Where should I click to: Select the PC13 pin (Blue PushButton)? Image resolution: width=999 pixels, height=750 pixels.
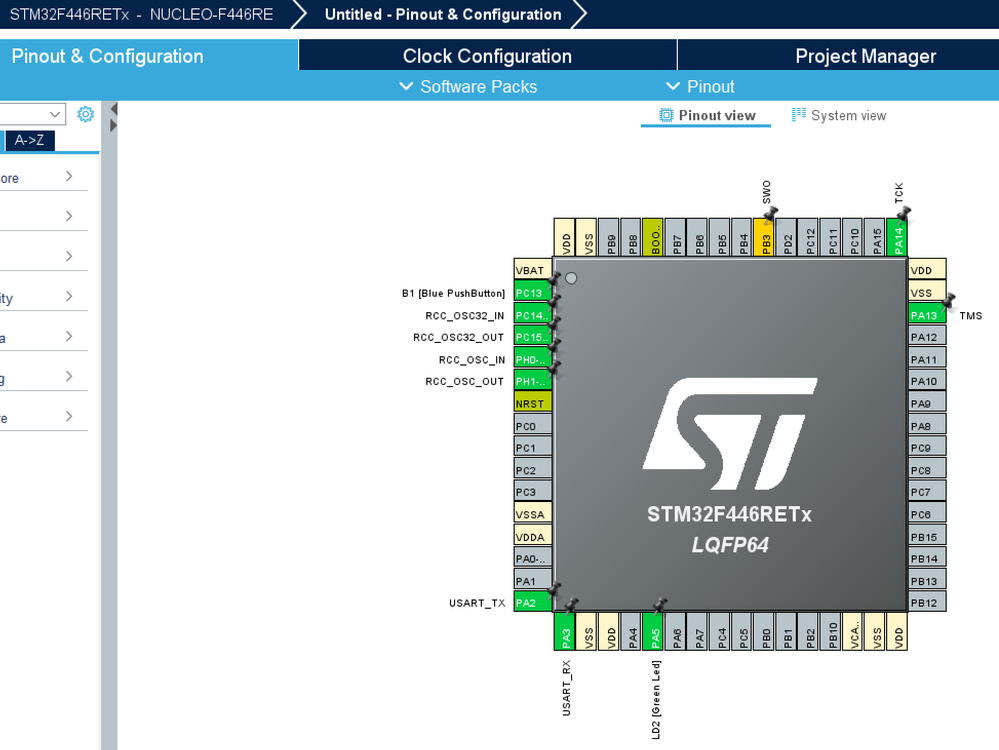[533, 292]
